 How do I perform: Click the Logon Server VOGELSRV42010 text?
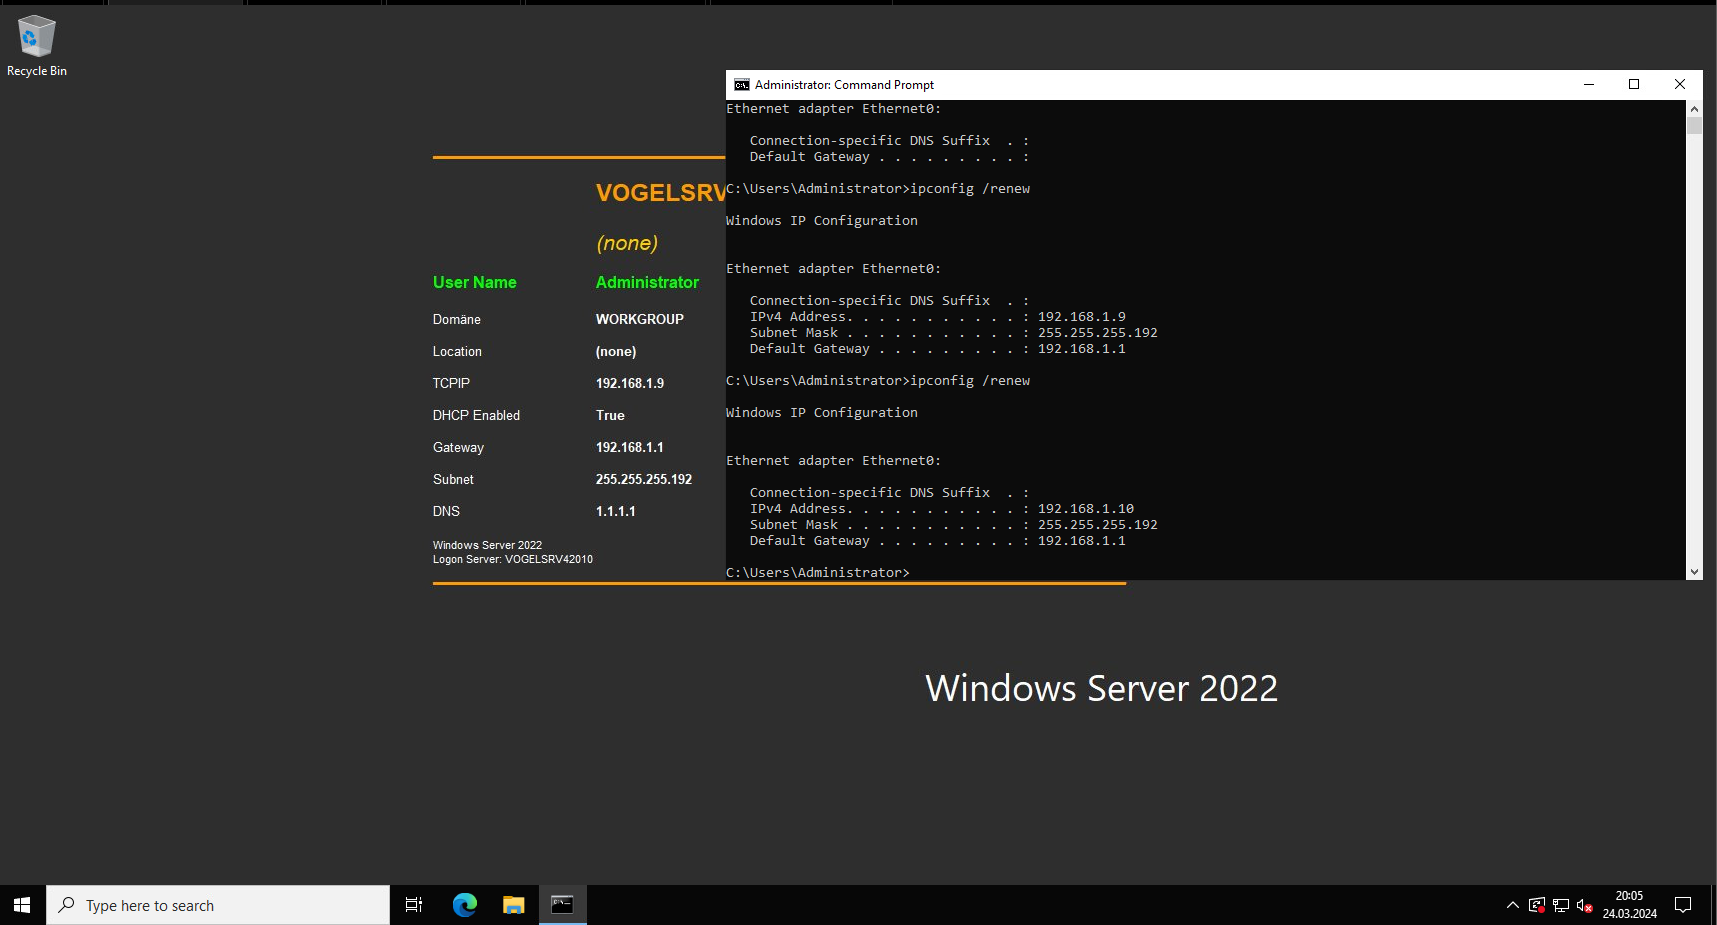pyautogui.click(x=513, y=559)
